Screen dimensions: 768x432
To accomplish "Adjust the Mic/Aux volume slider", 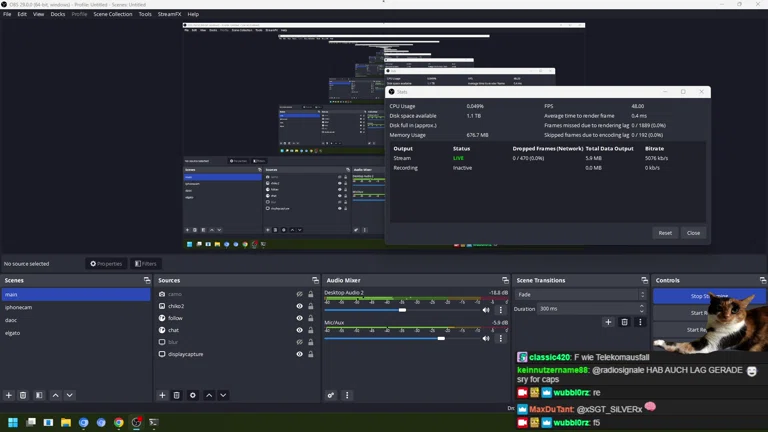I will [441, 338].
